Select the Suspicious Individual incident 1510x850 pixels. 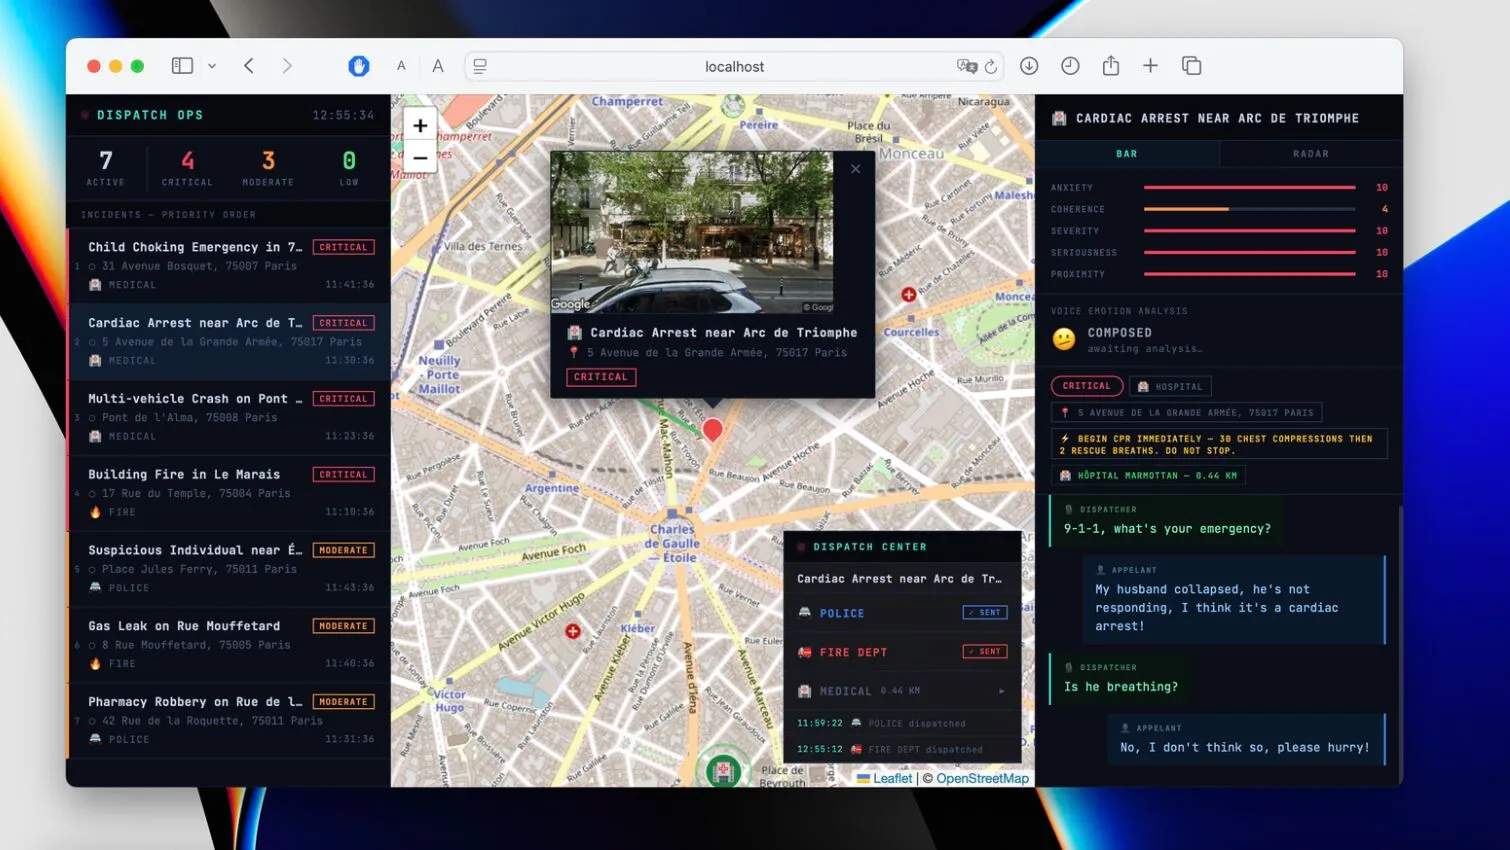point(229,569)
